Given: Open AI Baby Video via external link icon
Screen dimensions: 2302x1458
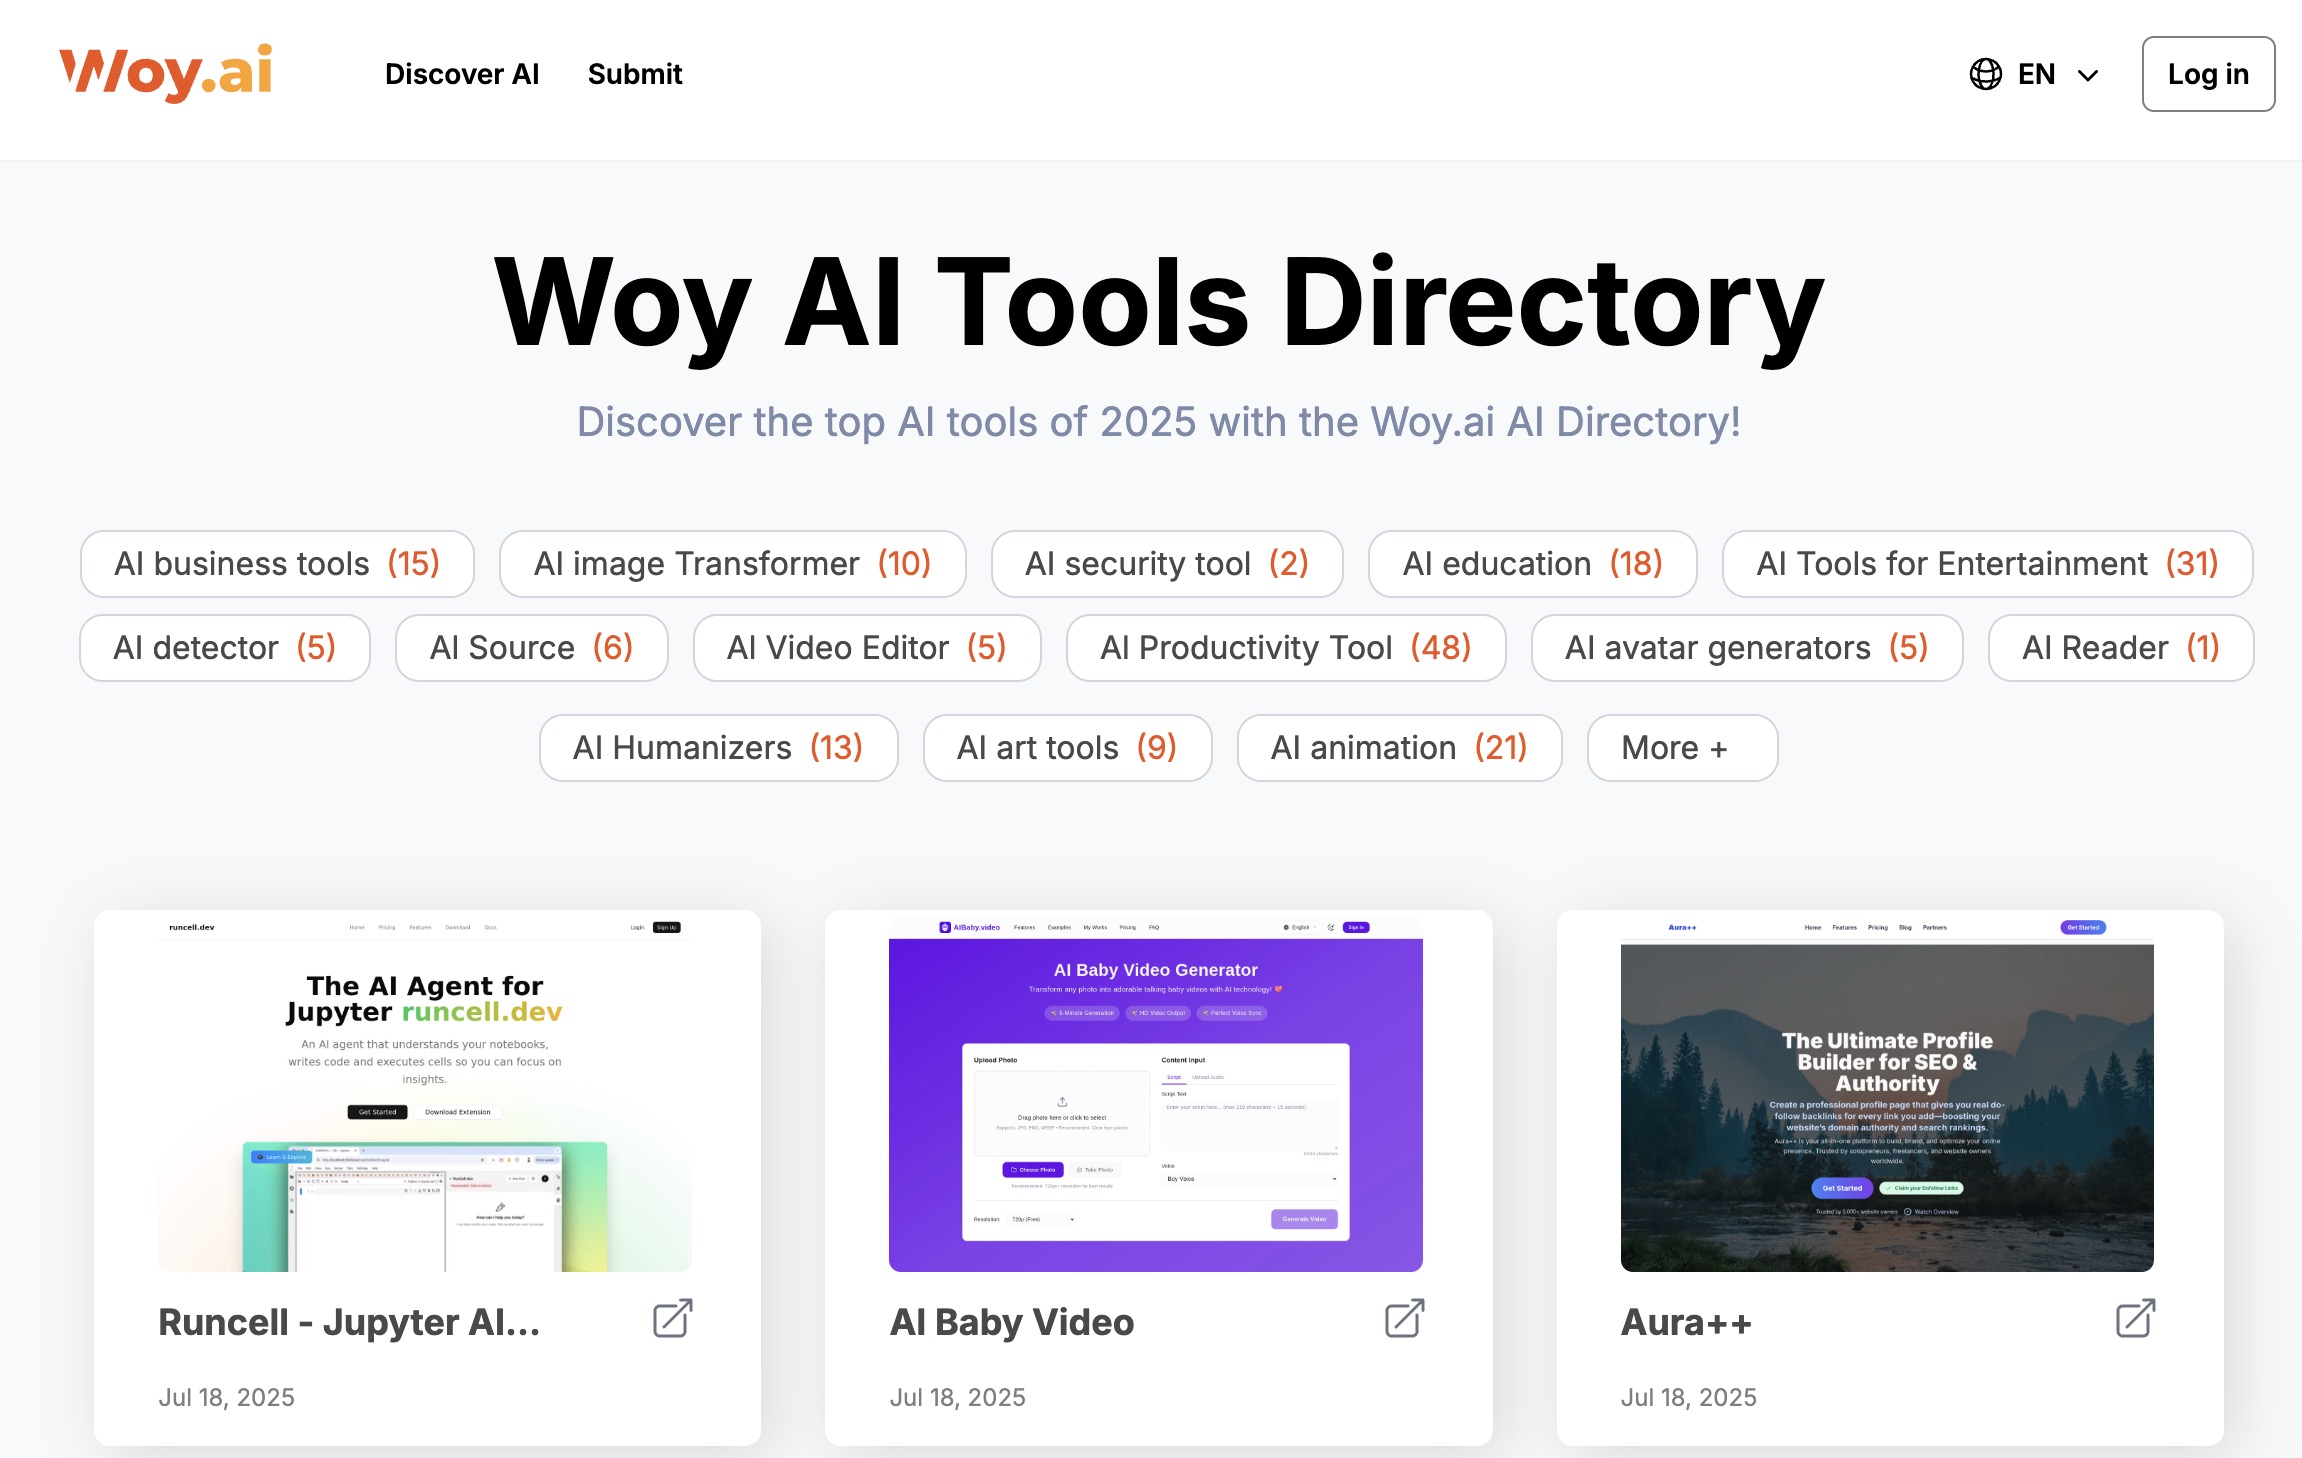Looking at the screenshot, I should 1403,1320.
